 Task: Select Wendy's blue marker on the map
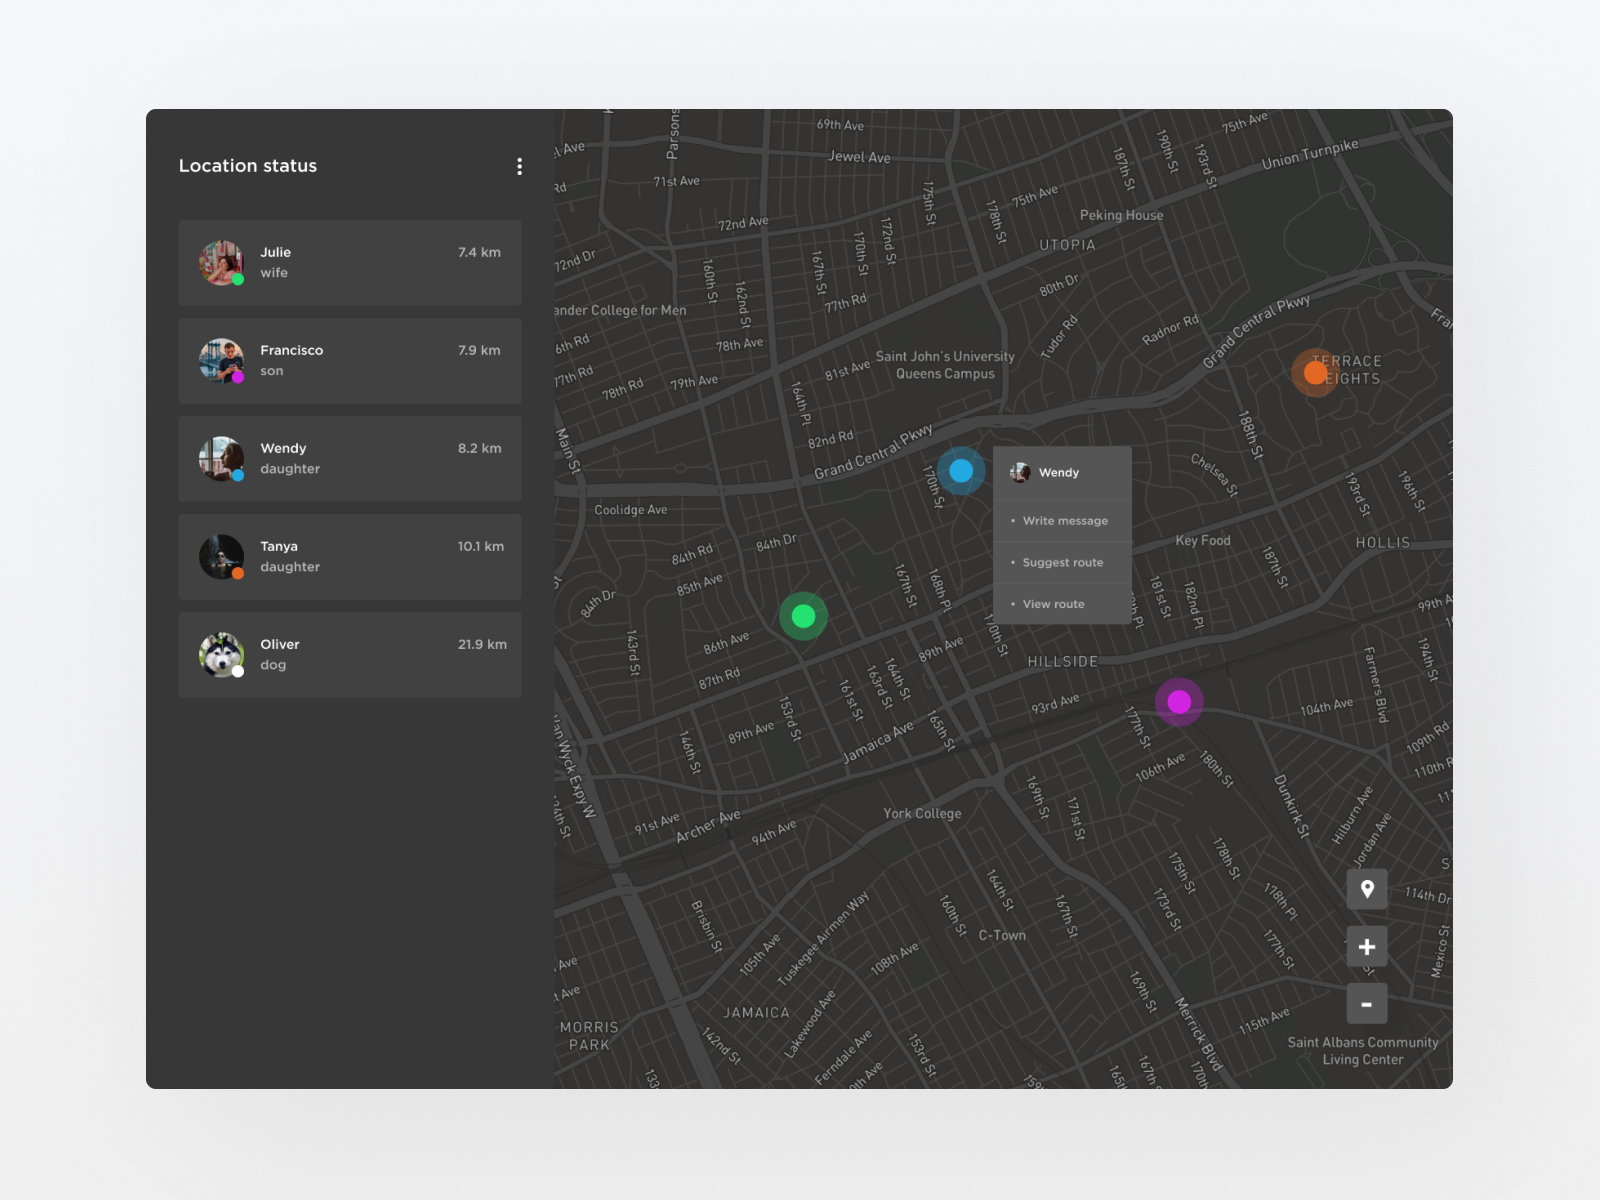[961, 470]
